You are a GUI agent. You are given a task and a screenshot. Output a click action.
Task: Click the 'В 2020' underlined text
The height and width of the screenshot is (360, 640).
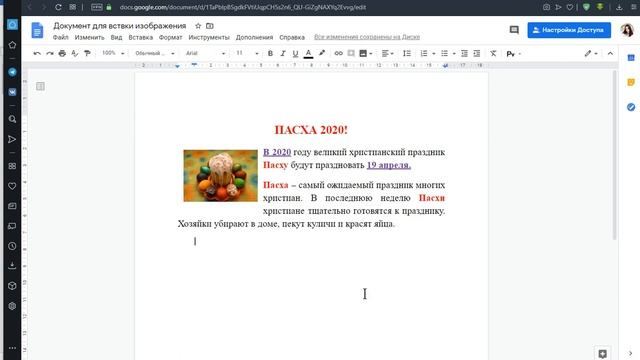pyautogui.click(x=277, y=152)
